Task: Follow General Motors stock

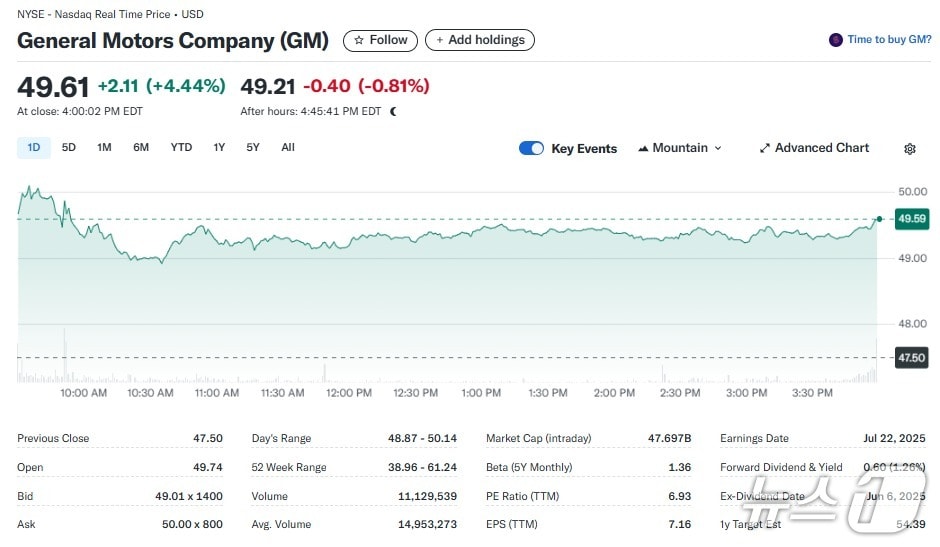Action: (380, 40)
